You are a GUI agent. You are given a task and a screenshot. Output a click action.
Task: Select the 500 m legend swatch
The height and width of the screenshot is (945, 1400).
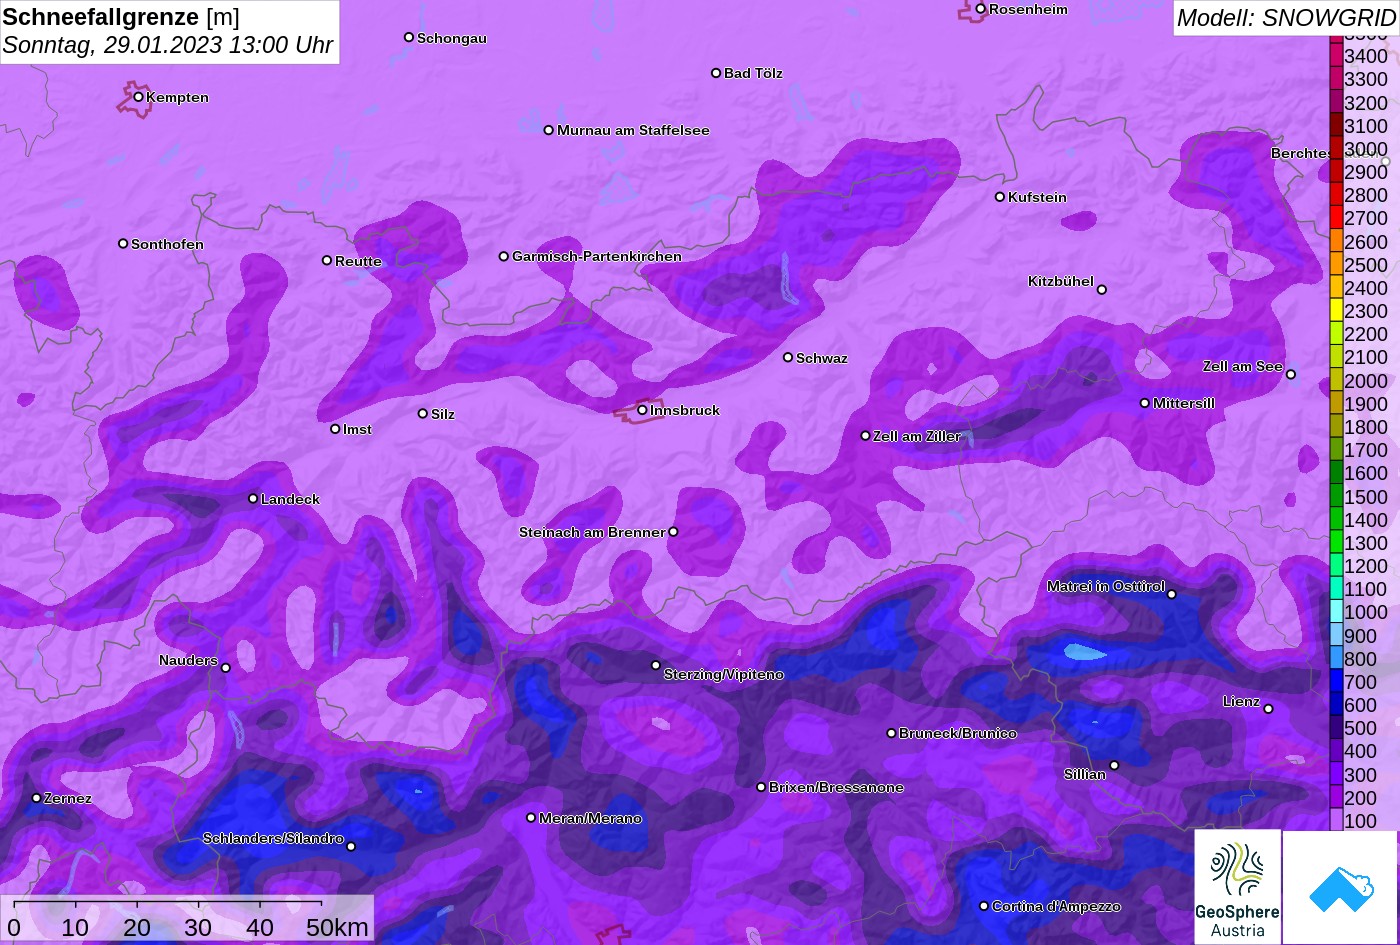[1335, 728]
